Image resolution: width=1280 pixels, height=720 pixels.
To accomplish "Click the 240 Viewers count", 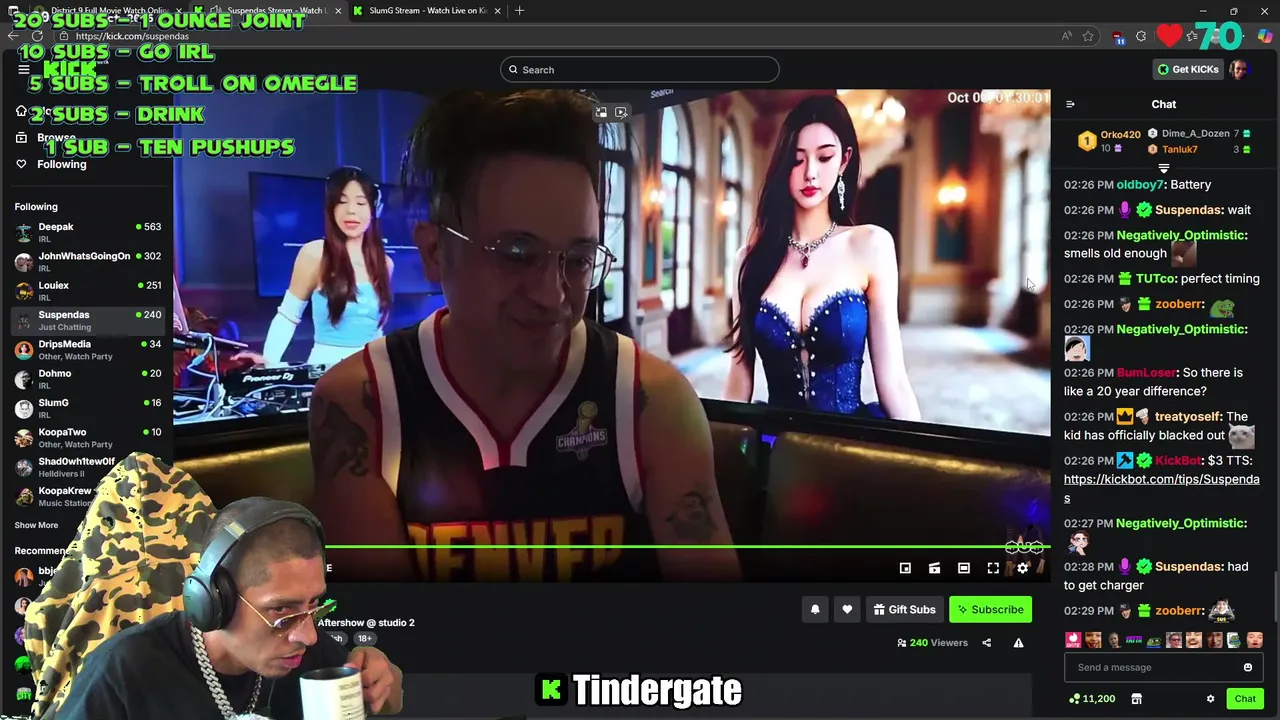I will (x=932, y=643).
